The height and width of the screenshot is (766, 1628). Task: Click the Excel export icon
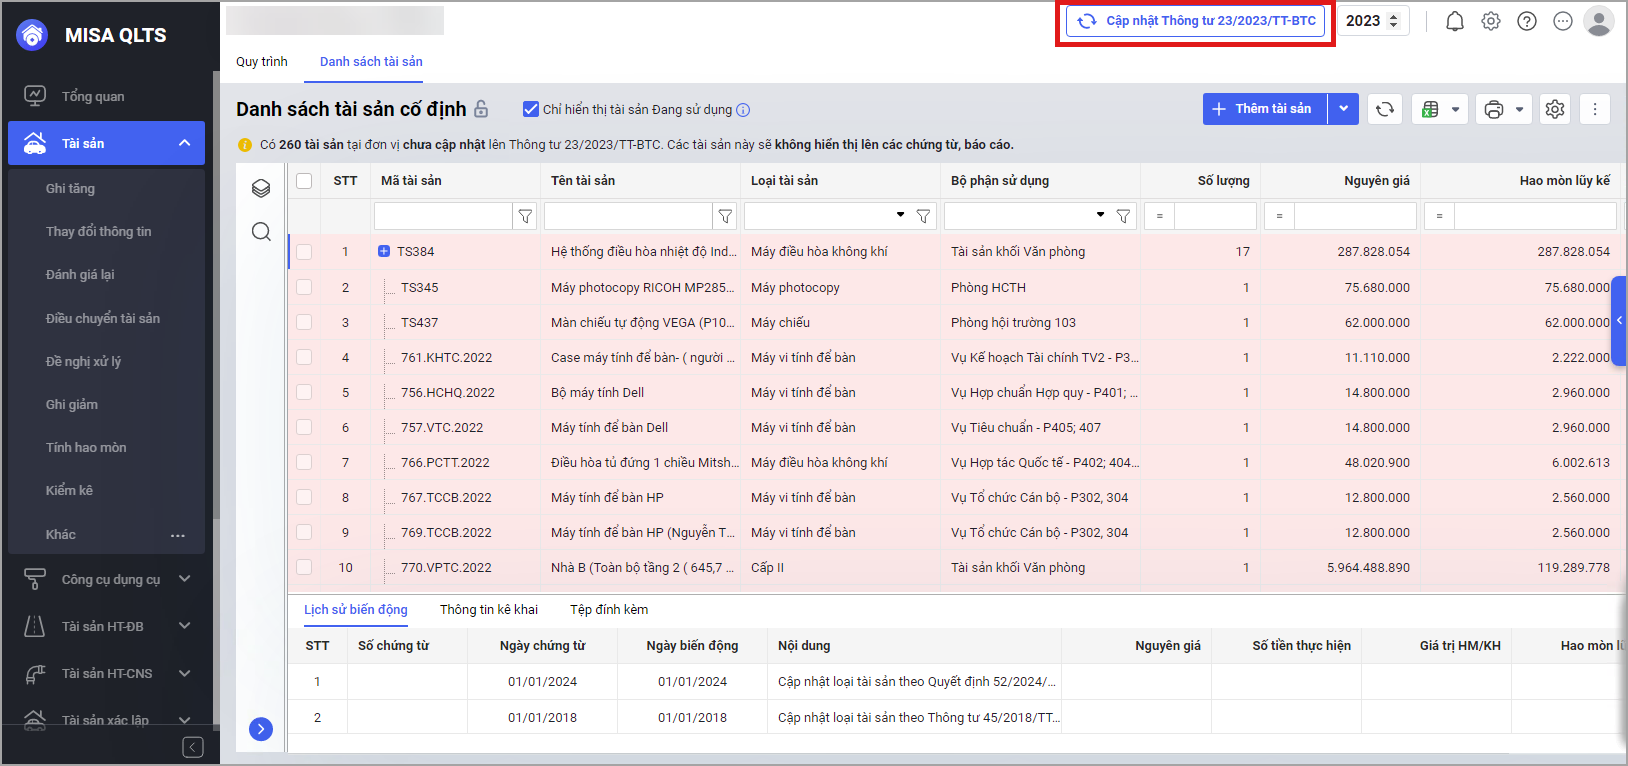[x=1430, y=109]
